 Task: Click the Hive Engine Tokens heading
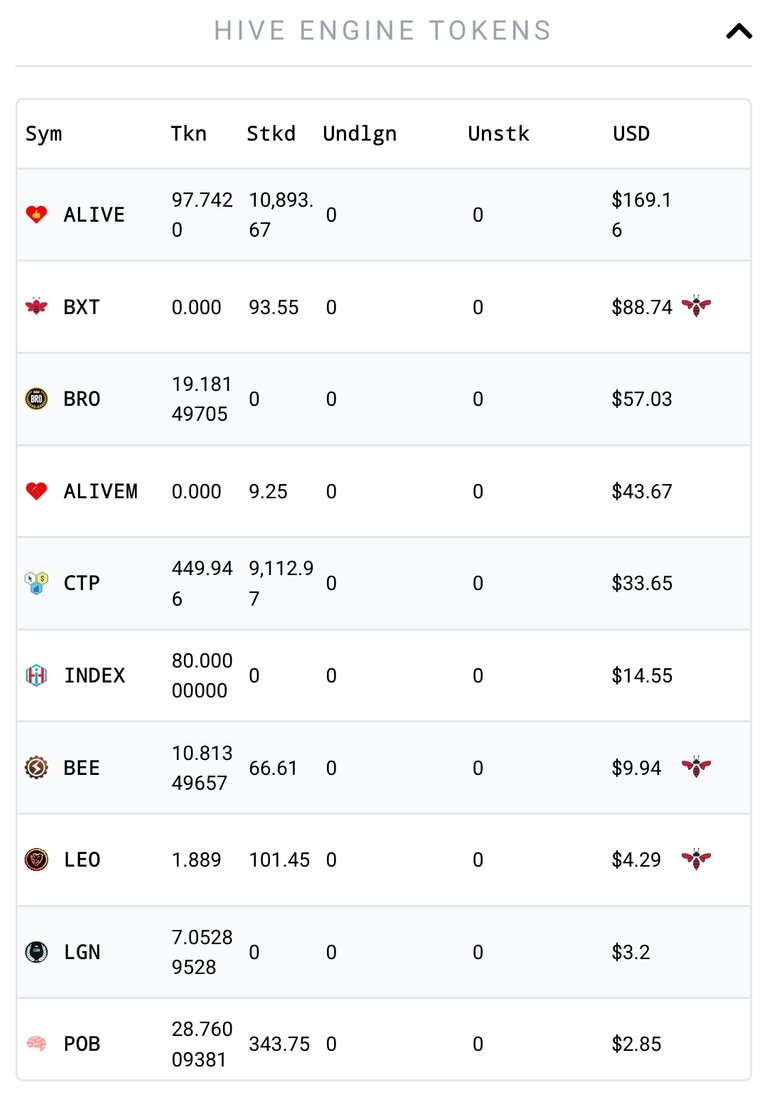pyautogui.click(x=383, y=31)
